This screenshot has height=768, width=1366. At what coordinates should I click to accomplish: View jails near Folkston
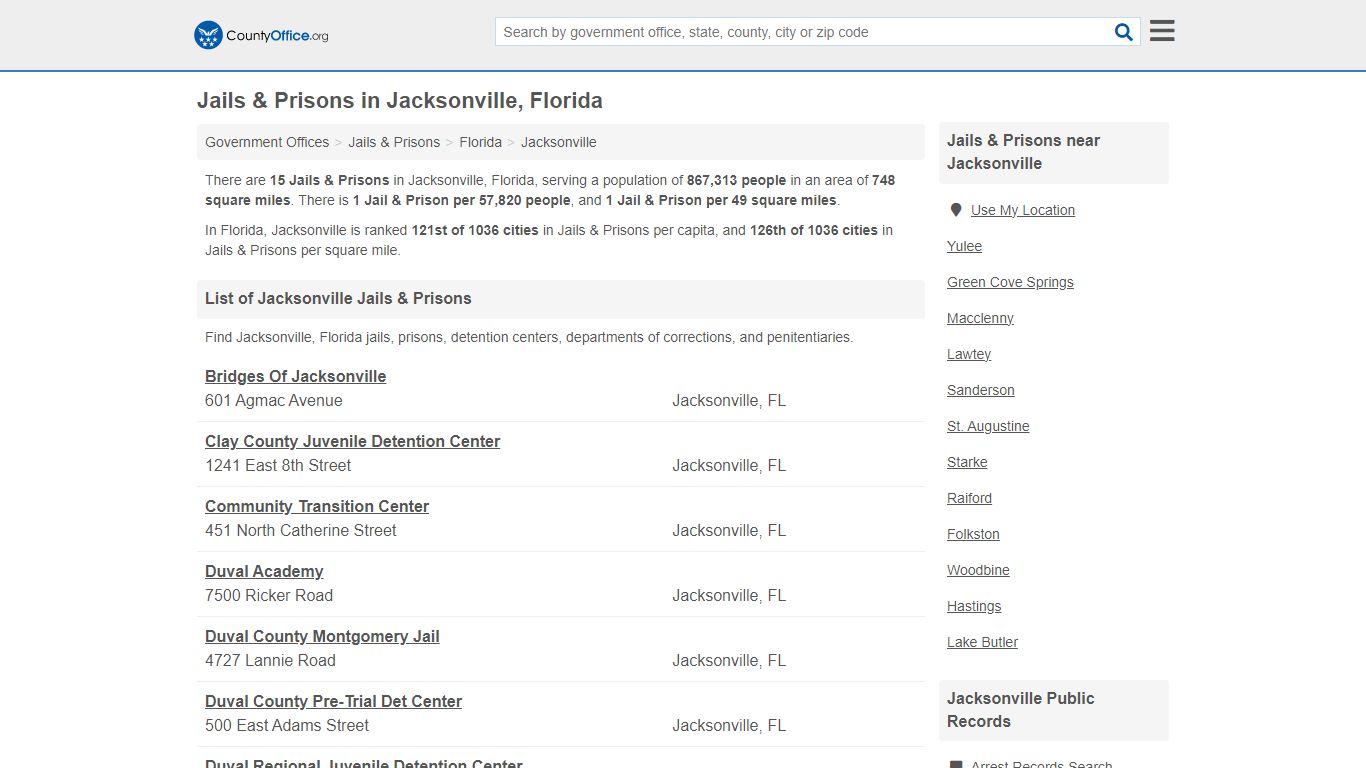[x=973, y=534]
